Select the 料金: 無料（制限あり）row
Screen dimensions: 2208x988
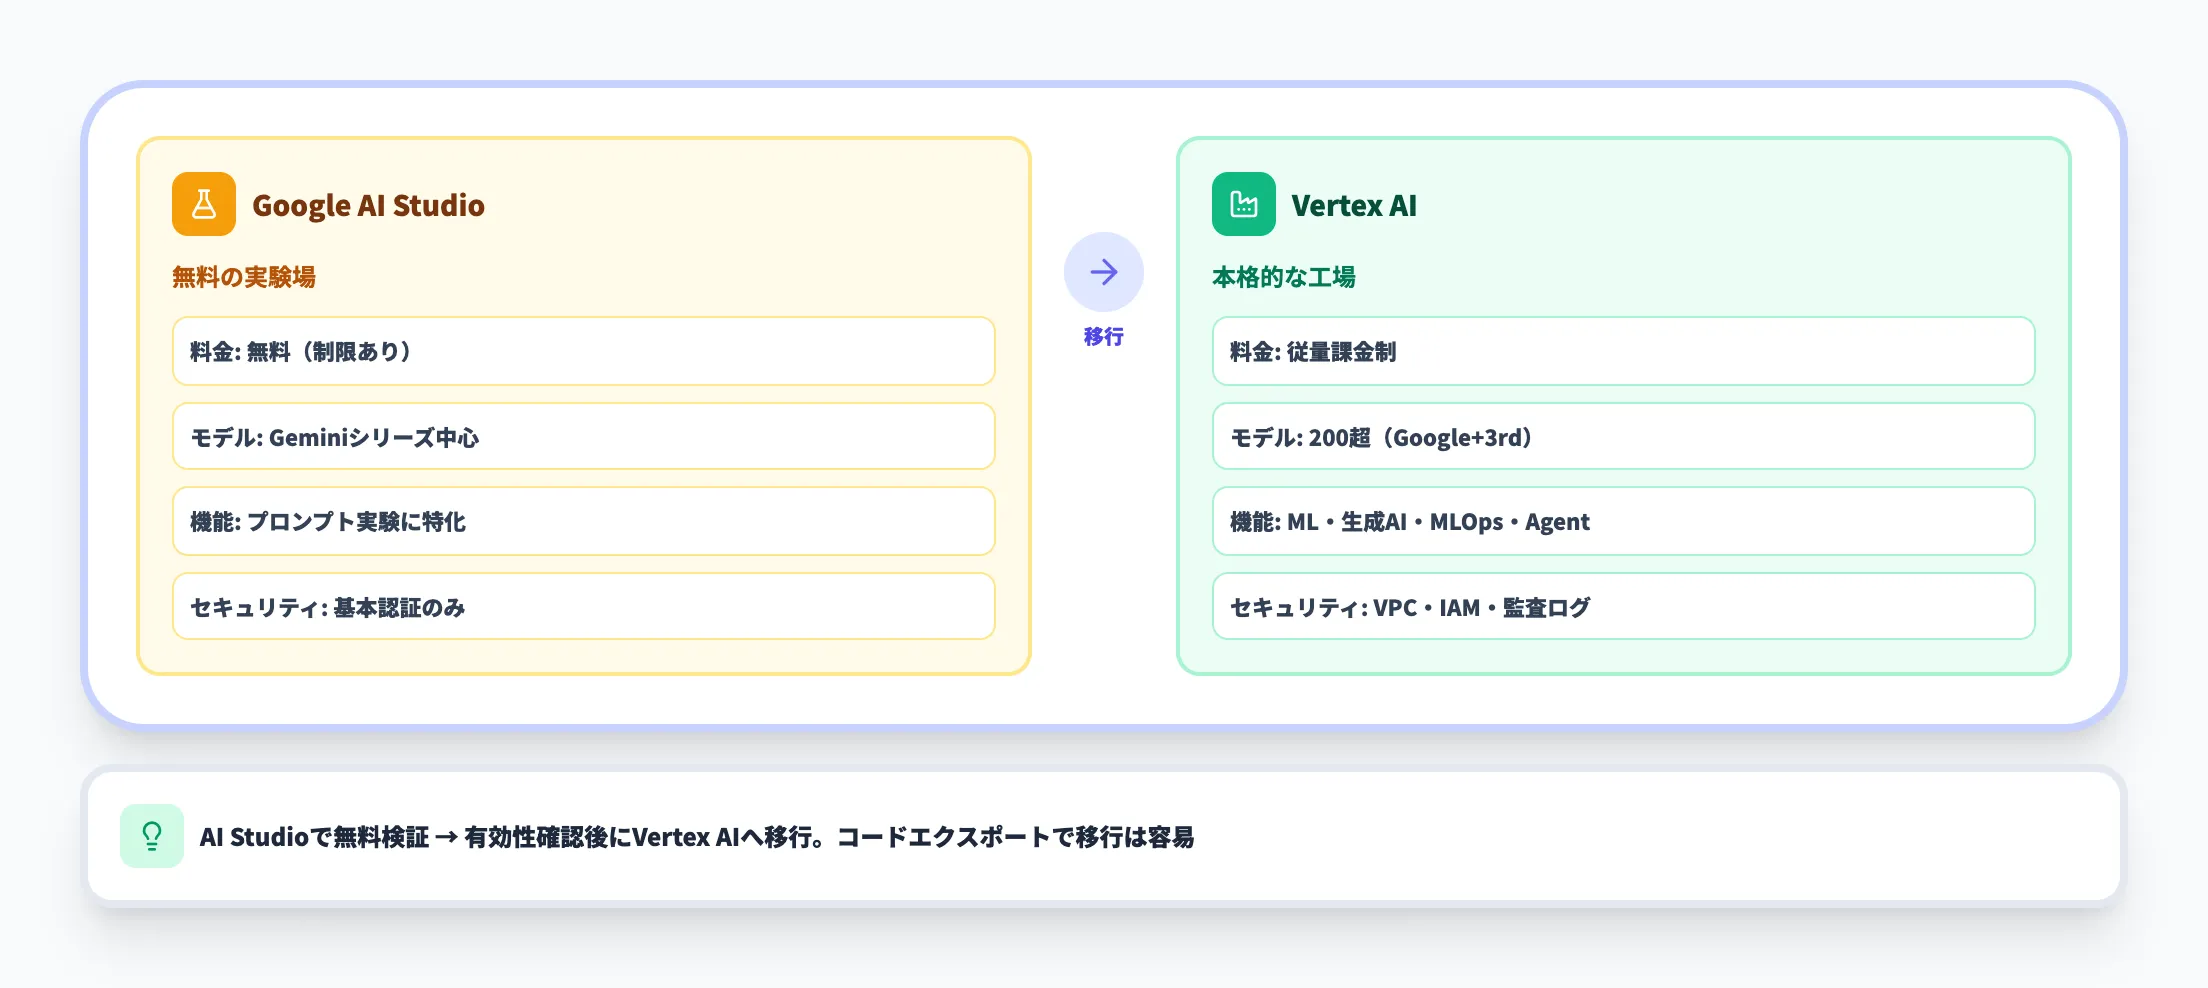click(583, 351)
